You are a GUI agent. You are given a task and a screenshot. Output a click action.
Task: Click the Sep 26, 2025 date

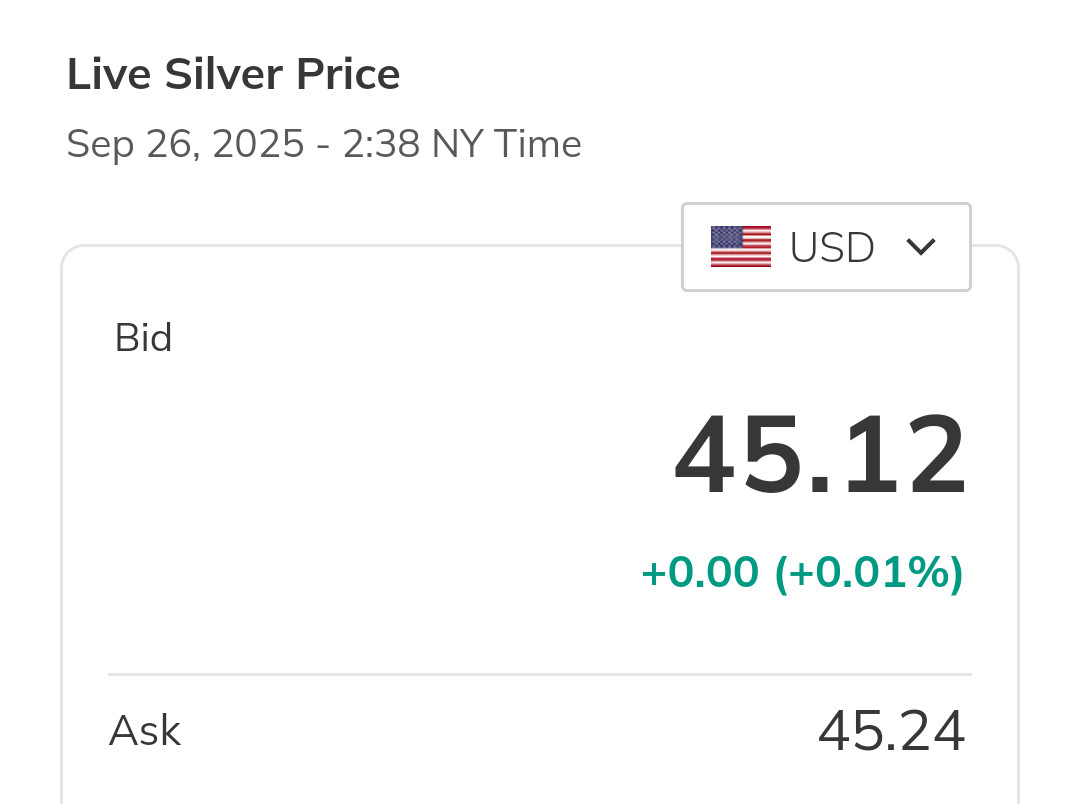(x=185, y=144)
